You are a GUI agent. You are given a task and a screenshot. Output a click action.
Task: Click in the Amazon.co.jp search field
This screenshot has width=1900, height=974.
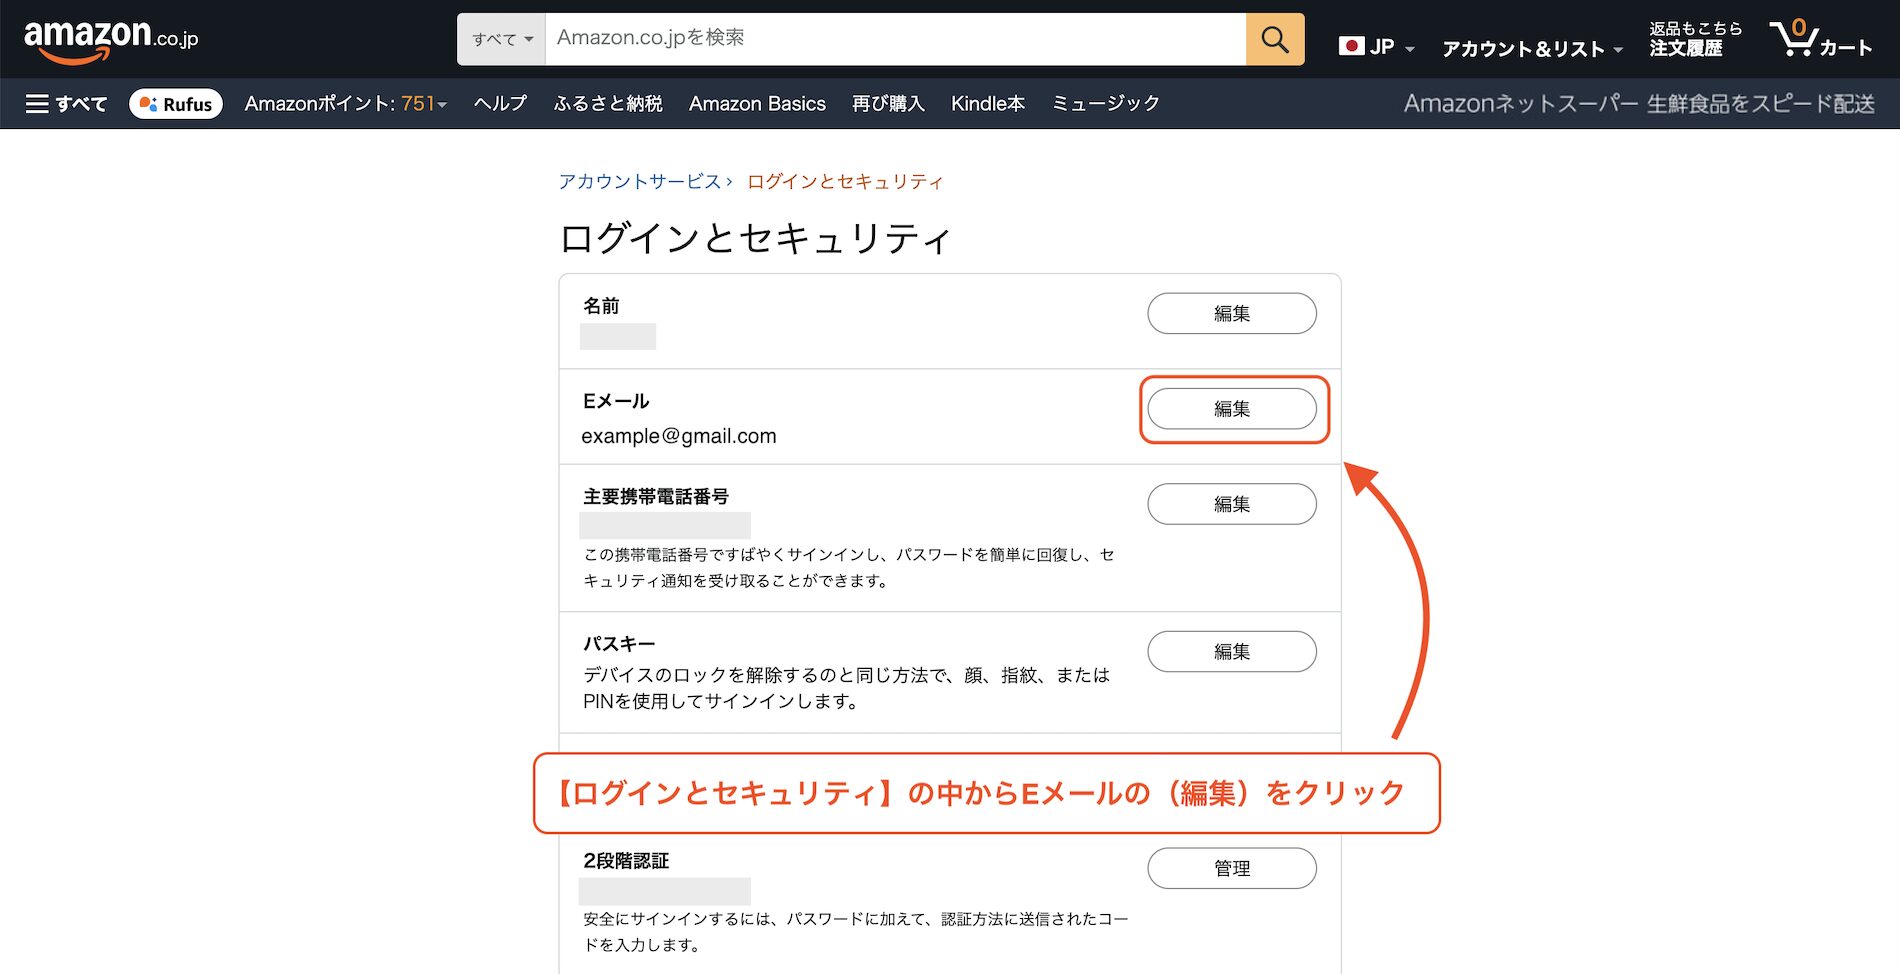(x=895, y=39)
